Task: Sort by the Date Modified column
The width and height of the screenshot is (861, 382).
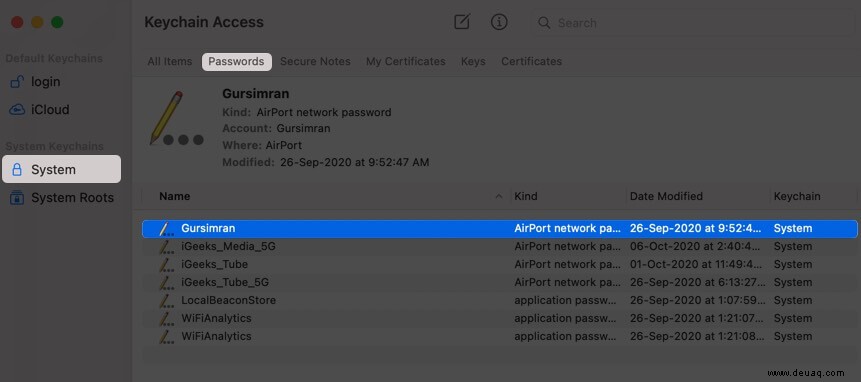Action: point(666,196)
